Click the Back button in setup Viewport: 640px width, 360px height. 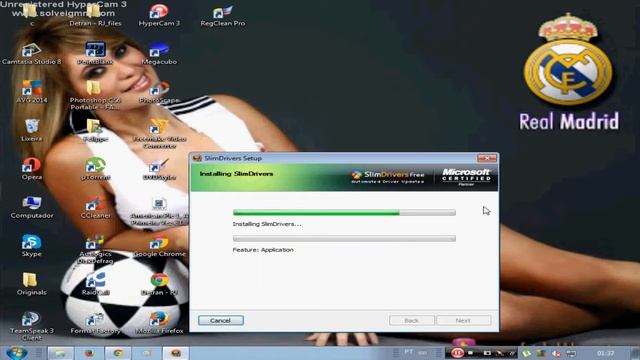411,320
